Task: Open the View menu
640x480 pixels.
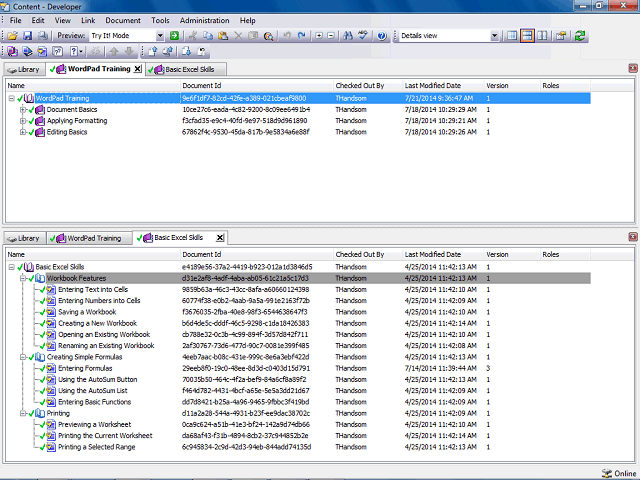Action: pyautogui.click(x=62, y=20)
